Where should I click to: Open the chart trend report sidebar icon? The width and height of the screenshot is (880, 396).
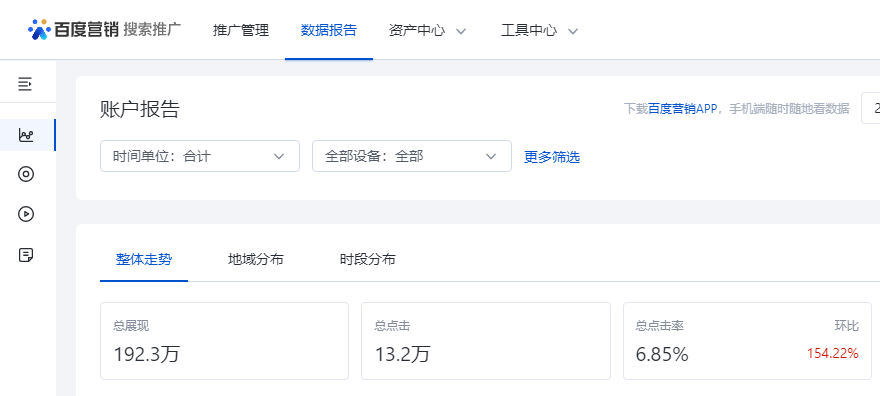pyautogui.click(x=26, y=135)
